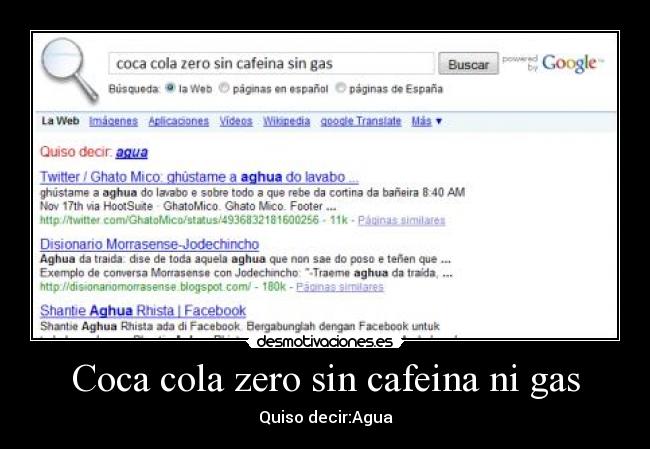Open the La Web tab
This screenshot has height=449, width=650.
tap(61, 121)
